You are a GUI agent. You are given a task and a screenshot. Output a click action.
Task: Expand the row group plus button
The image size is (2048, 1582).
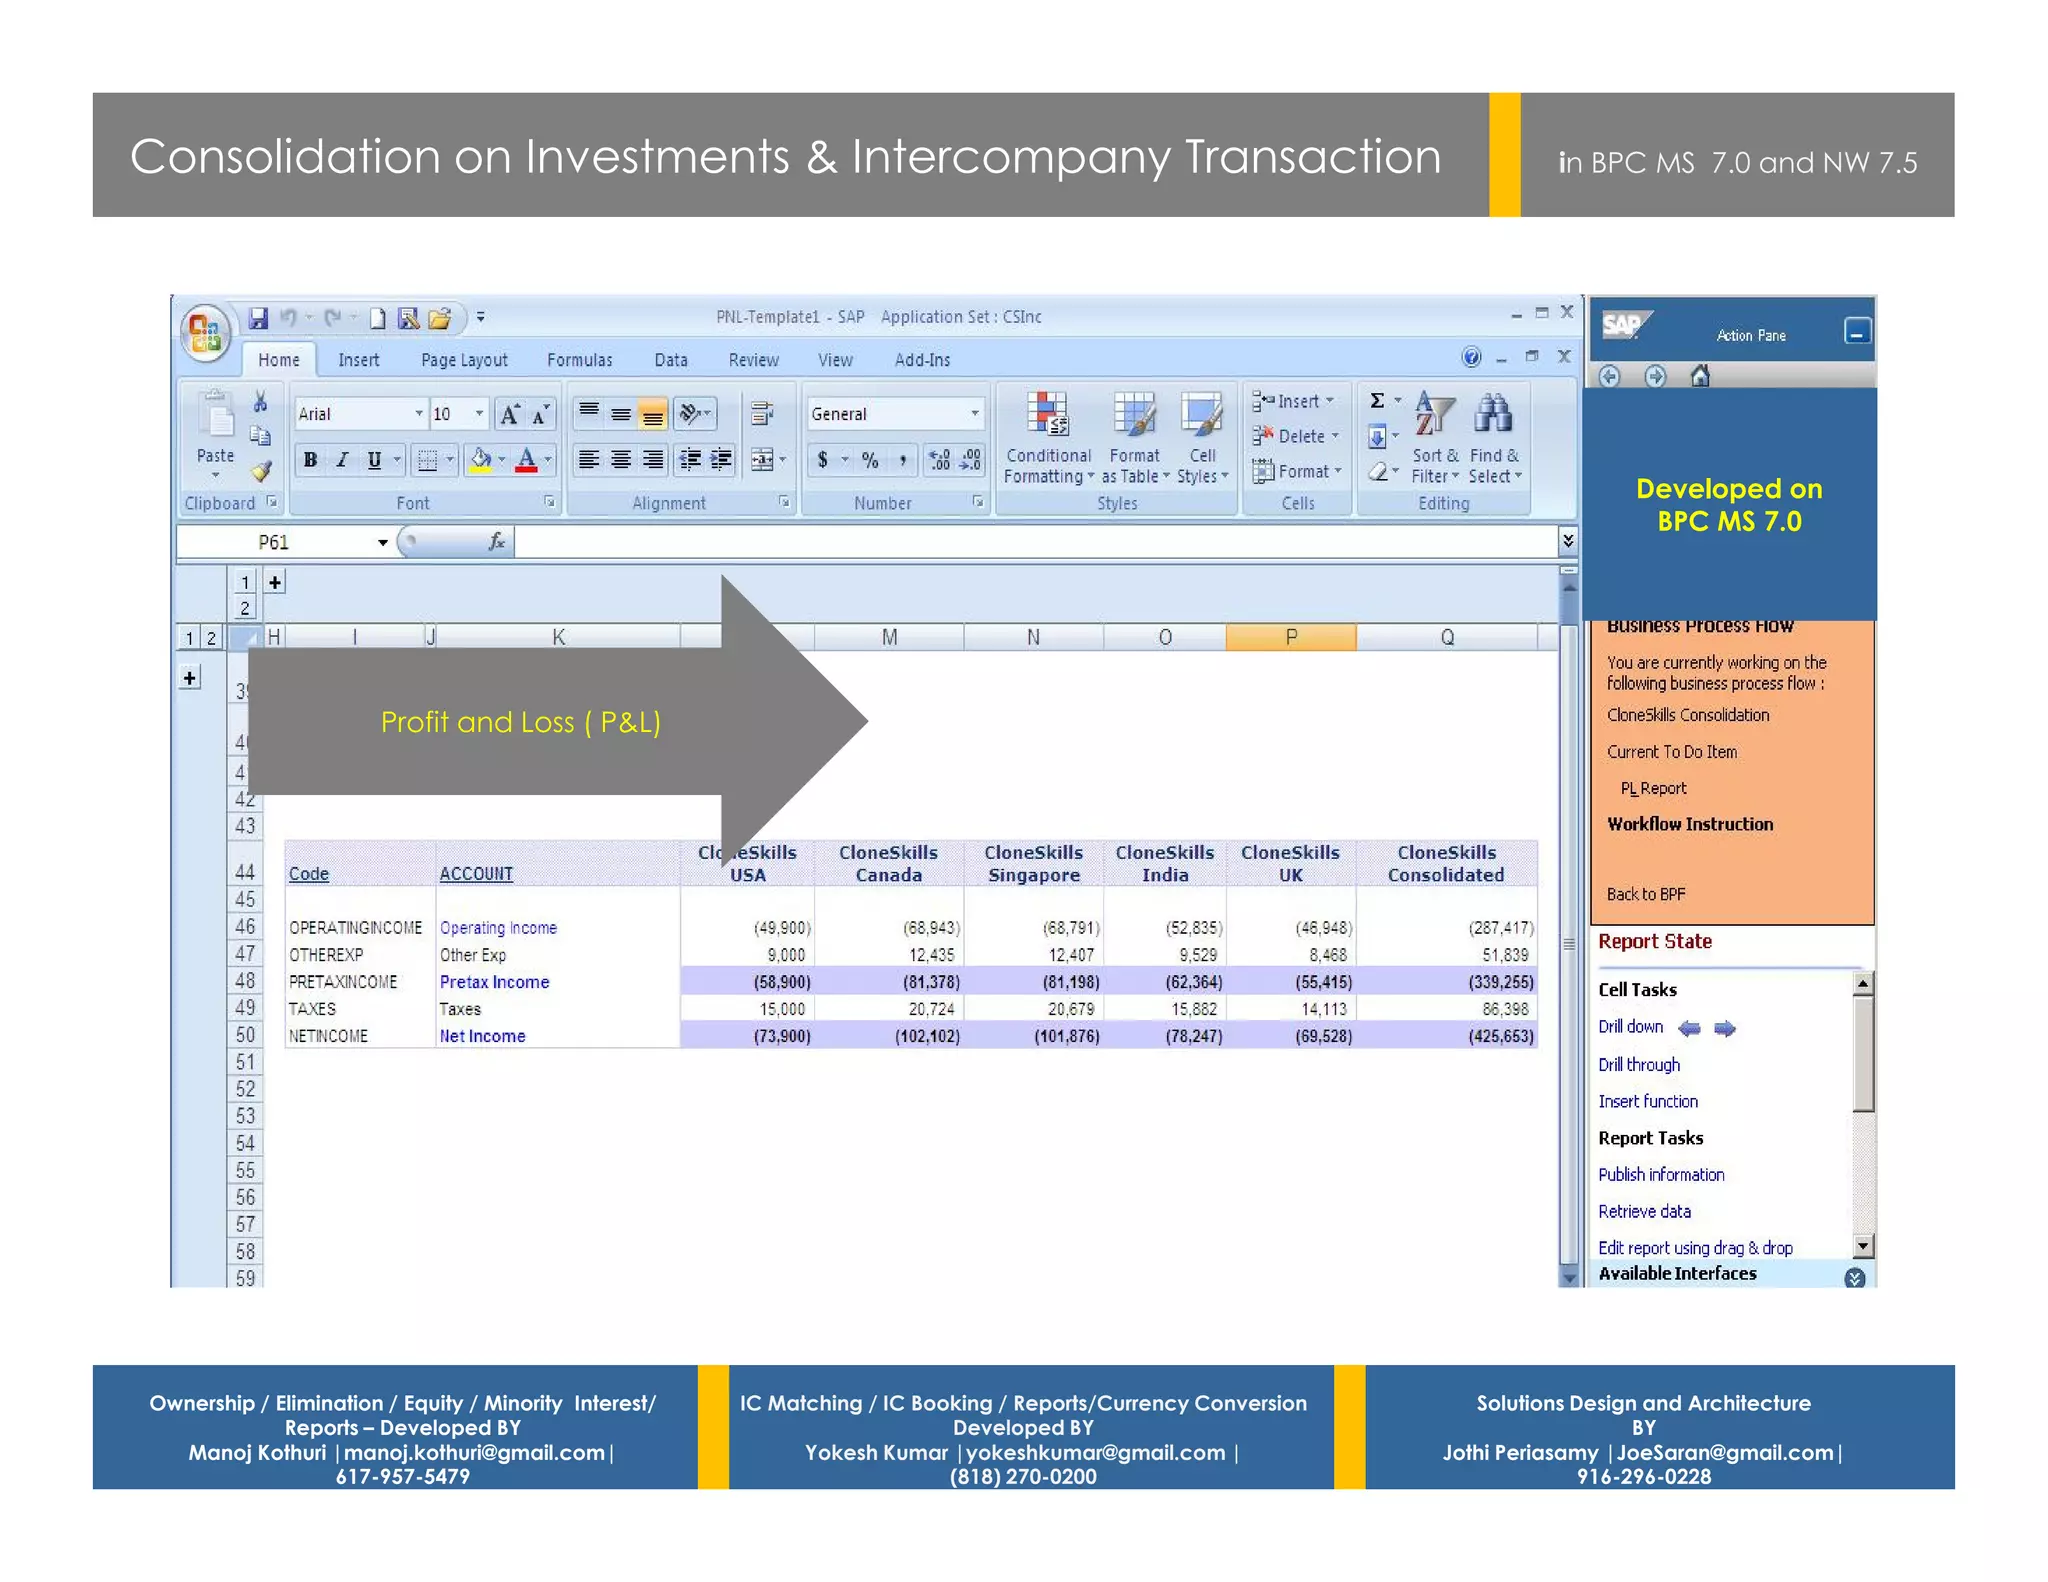point(189,678)
